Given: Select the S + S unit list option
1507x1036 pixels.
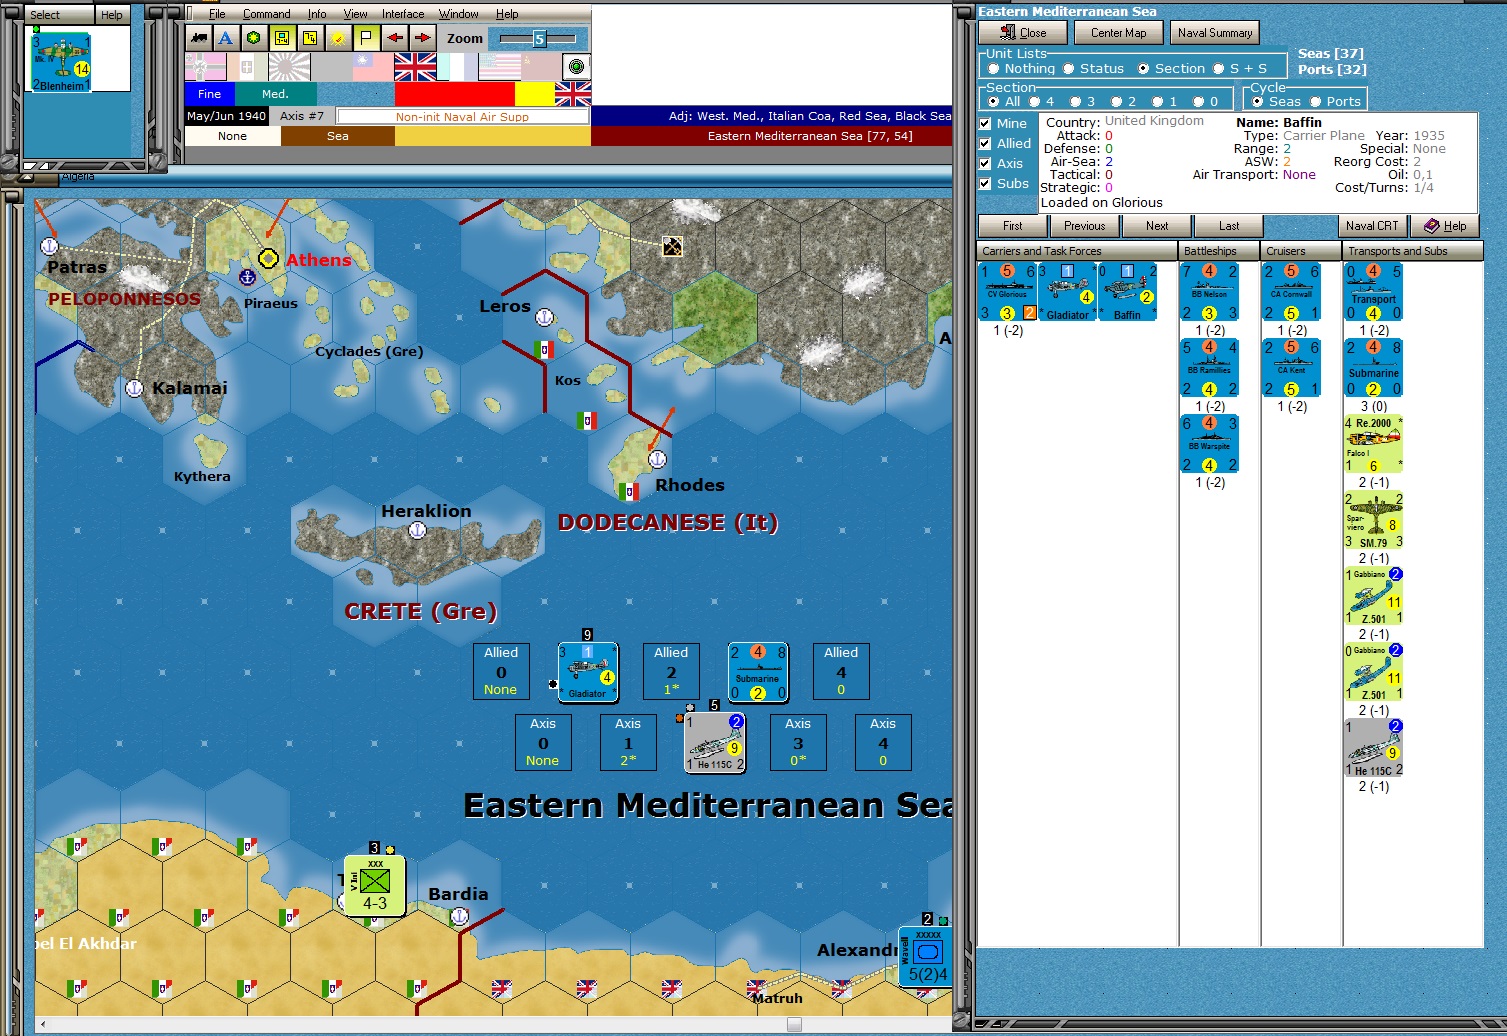Looking at the screenshot, I should tap(1239, 69).
